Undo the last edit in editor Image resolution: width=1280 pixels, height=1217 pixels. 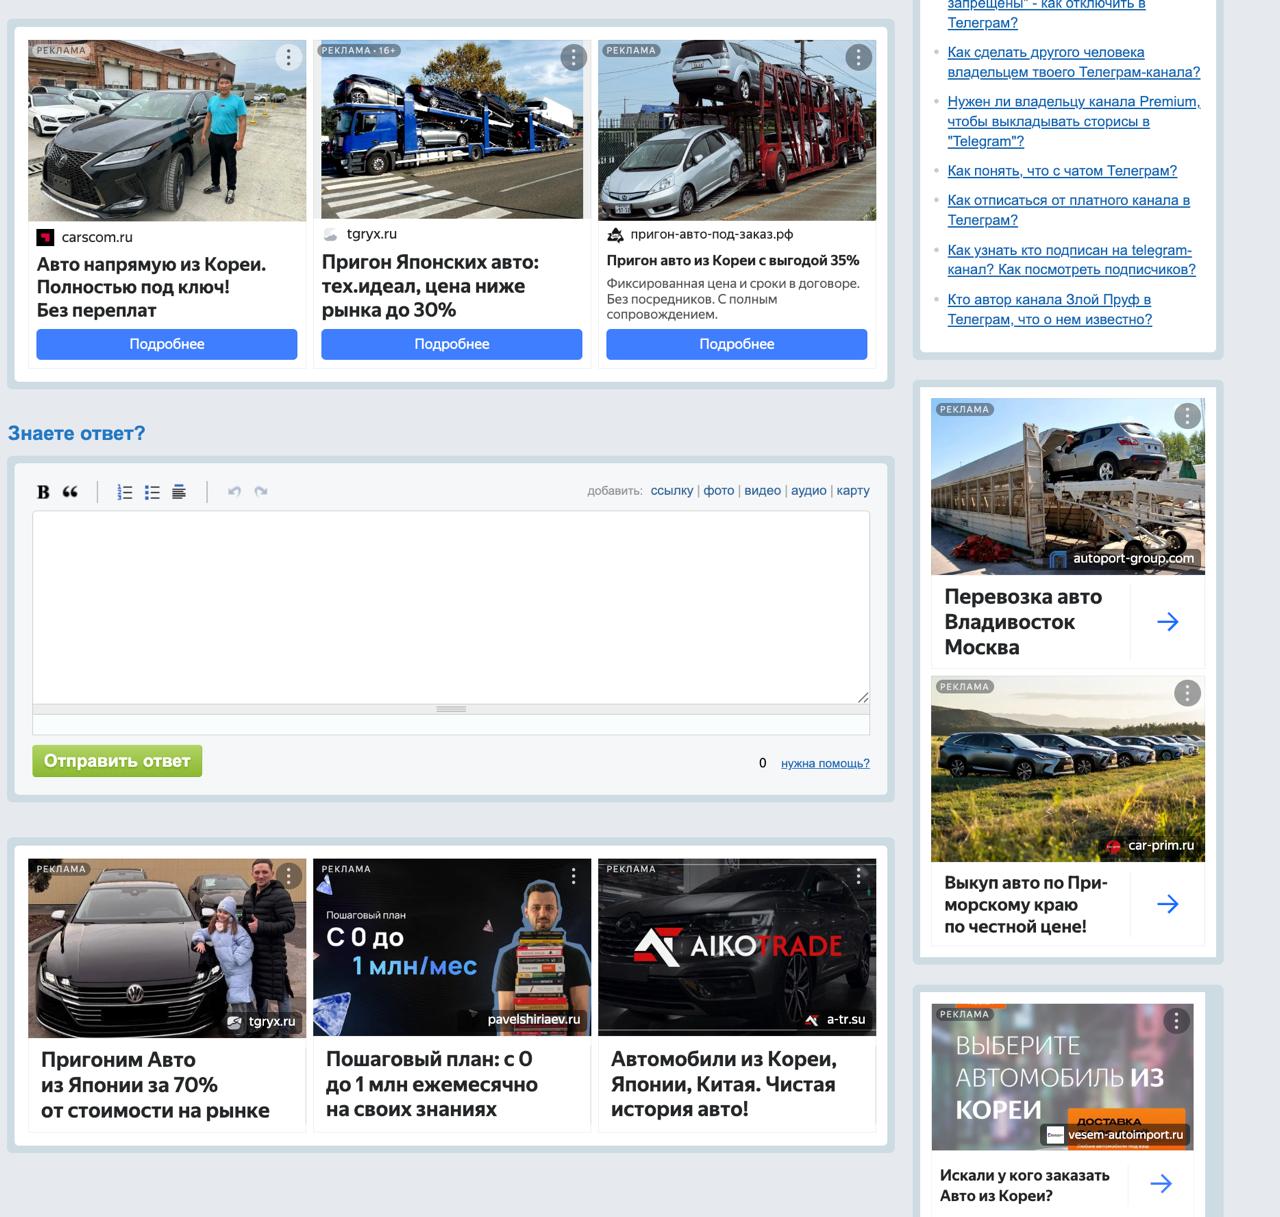(234, 491)
